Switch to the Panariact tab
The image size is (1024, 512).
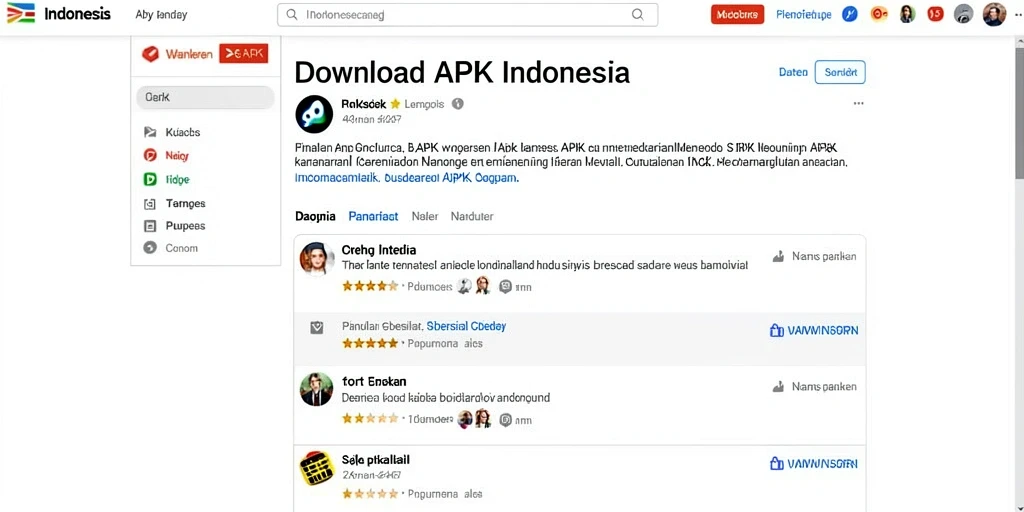click(374, 216)
